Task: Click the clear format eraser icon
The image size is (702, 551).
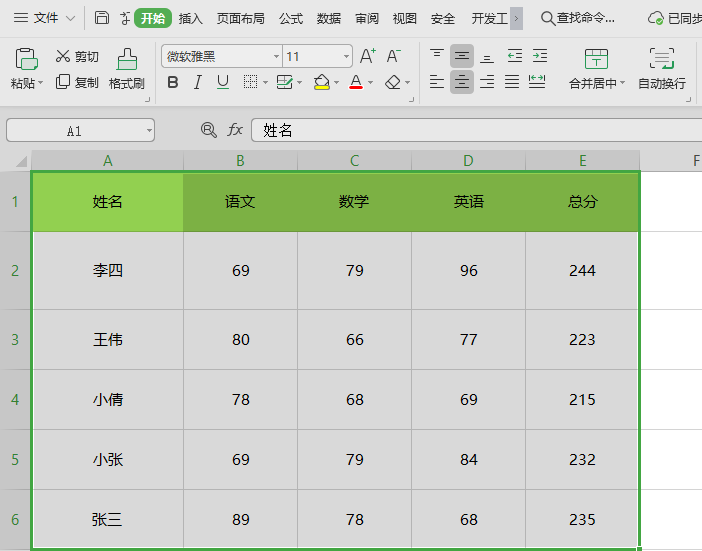Action: (x=393, y=82)
